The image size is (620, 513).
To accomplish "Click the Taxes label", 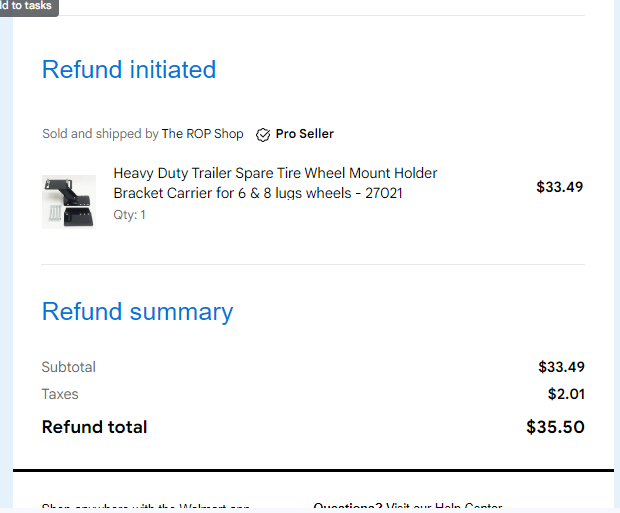I will (x=60, y=394).
